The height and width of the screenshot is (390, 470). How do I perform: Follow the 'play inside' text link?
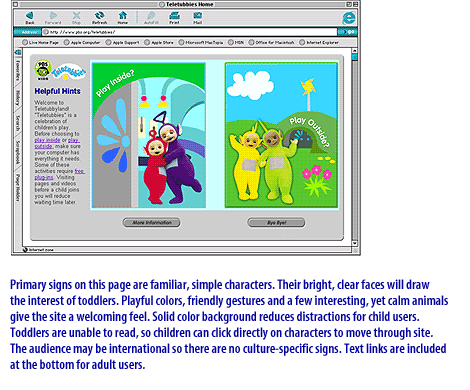point(47,140)
